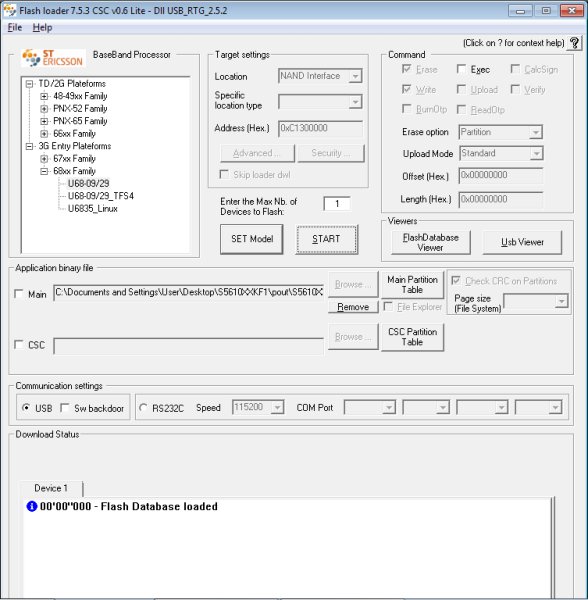Toggle the Write checkbox
Screen dimensions: 588x600
pos(406,89)
